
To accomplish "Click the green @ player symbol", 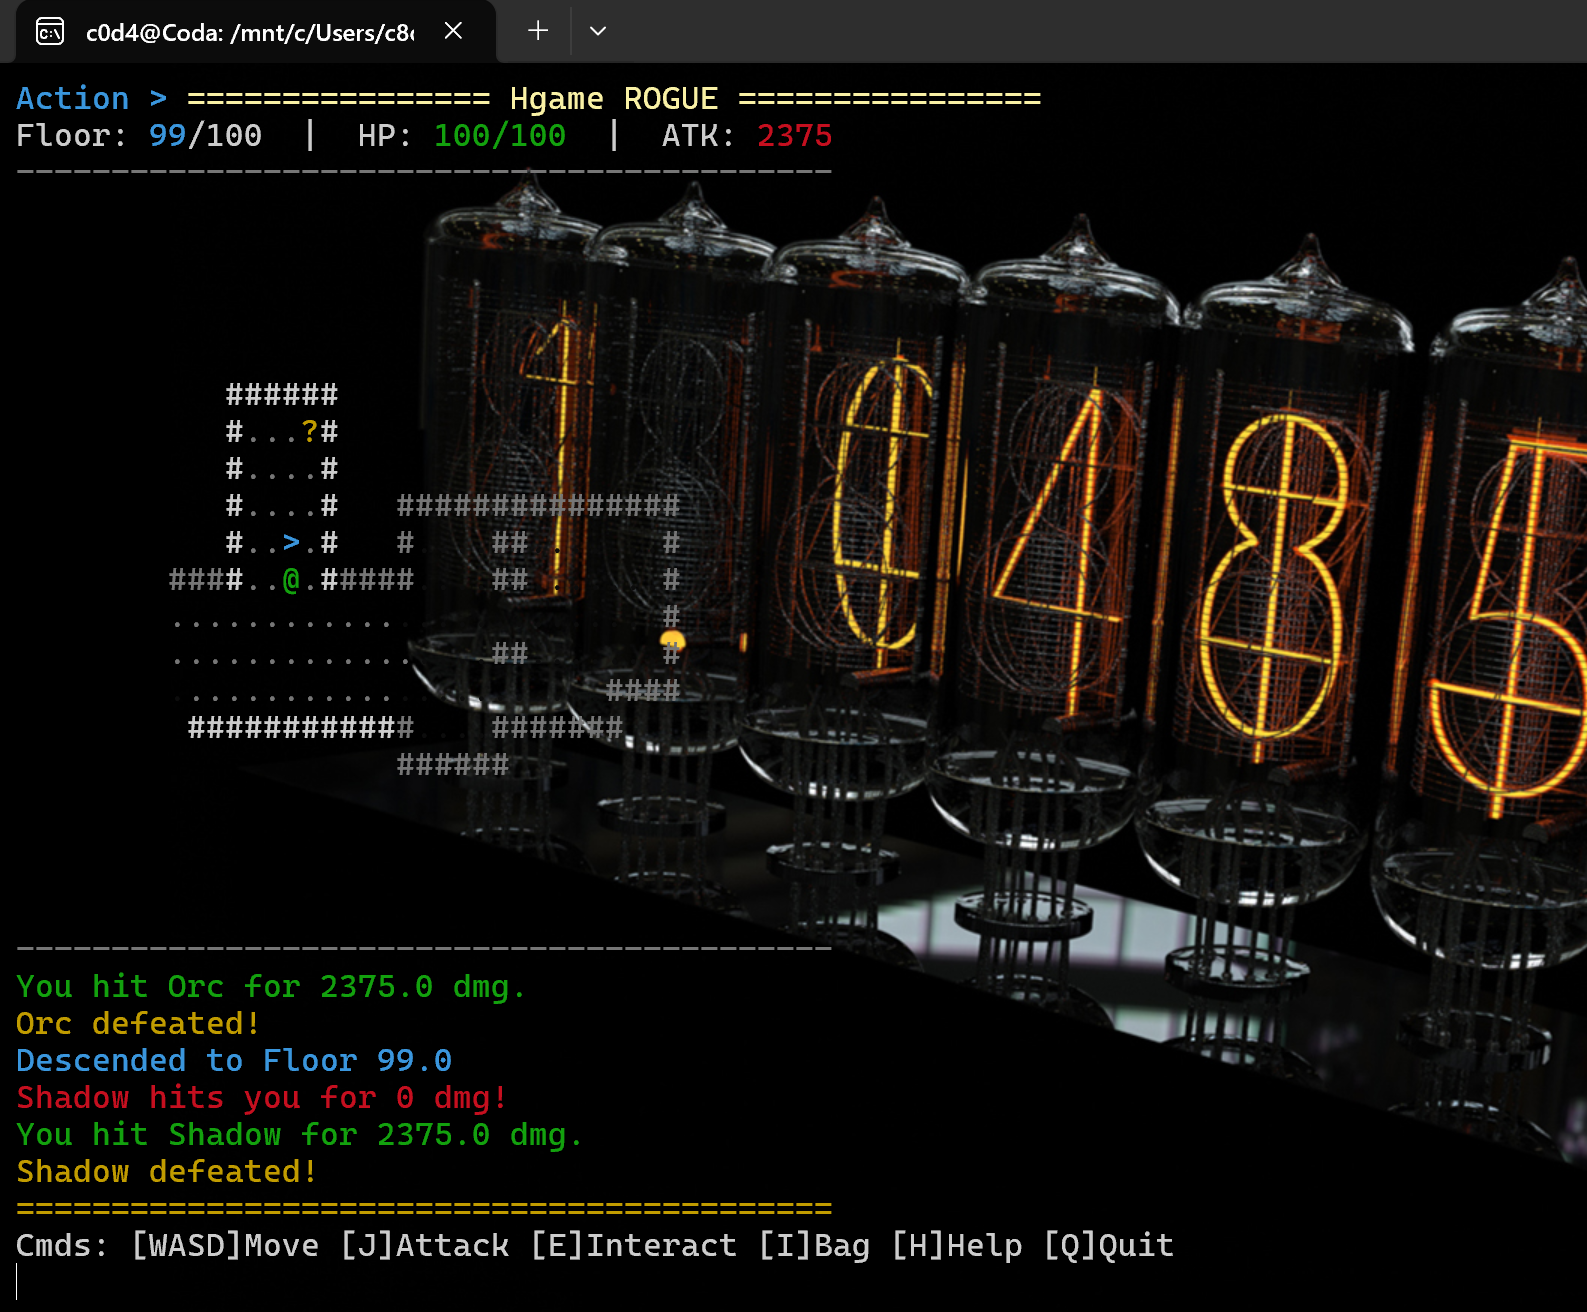I will pos(291,580).
